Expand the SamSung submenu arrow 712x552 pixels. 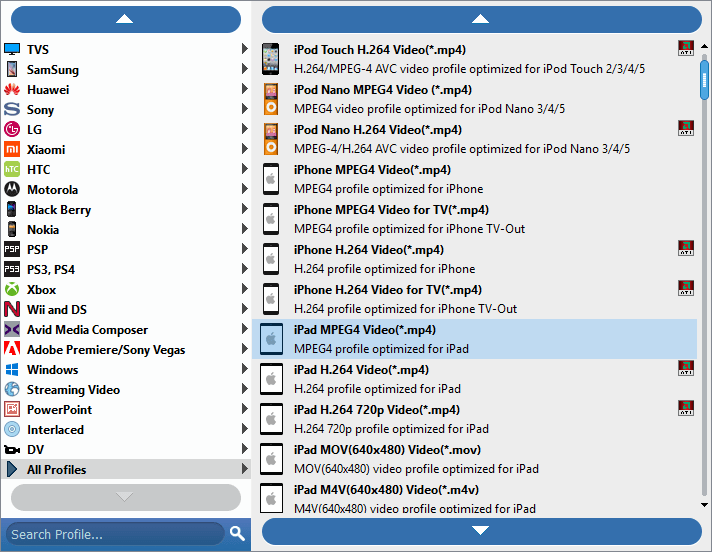click(245, 69)
